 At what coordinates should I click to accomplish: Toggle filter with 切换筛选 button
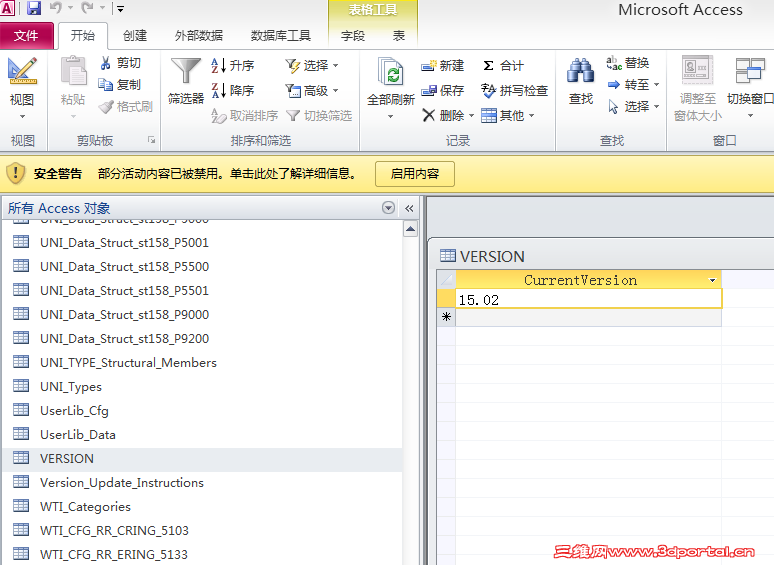(319, 115)
